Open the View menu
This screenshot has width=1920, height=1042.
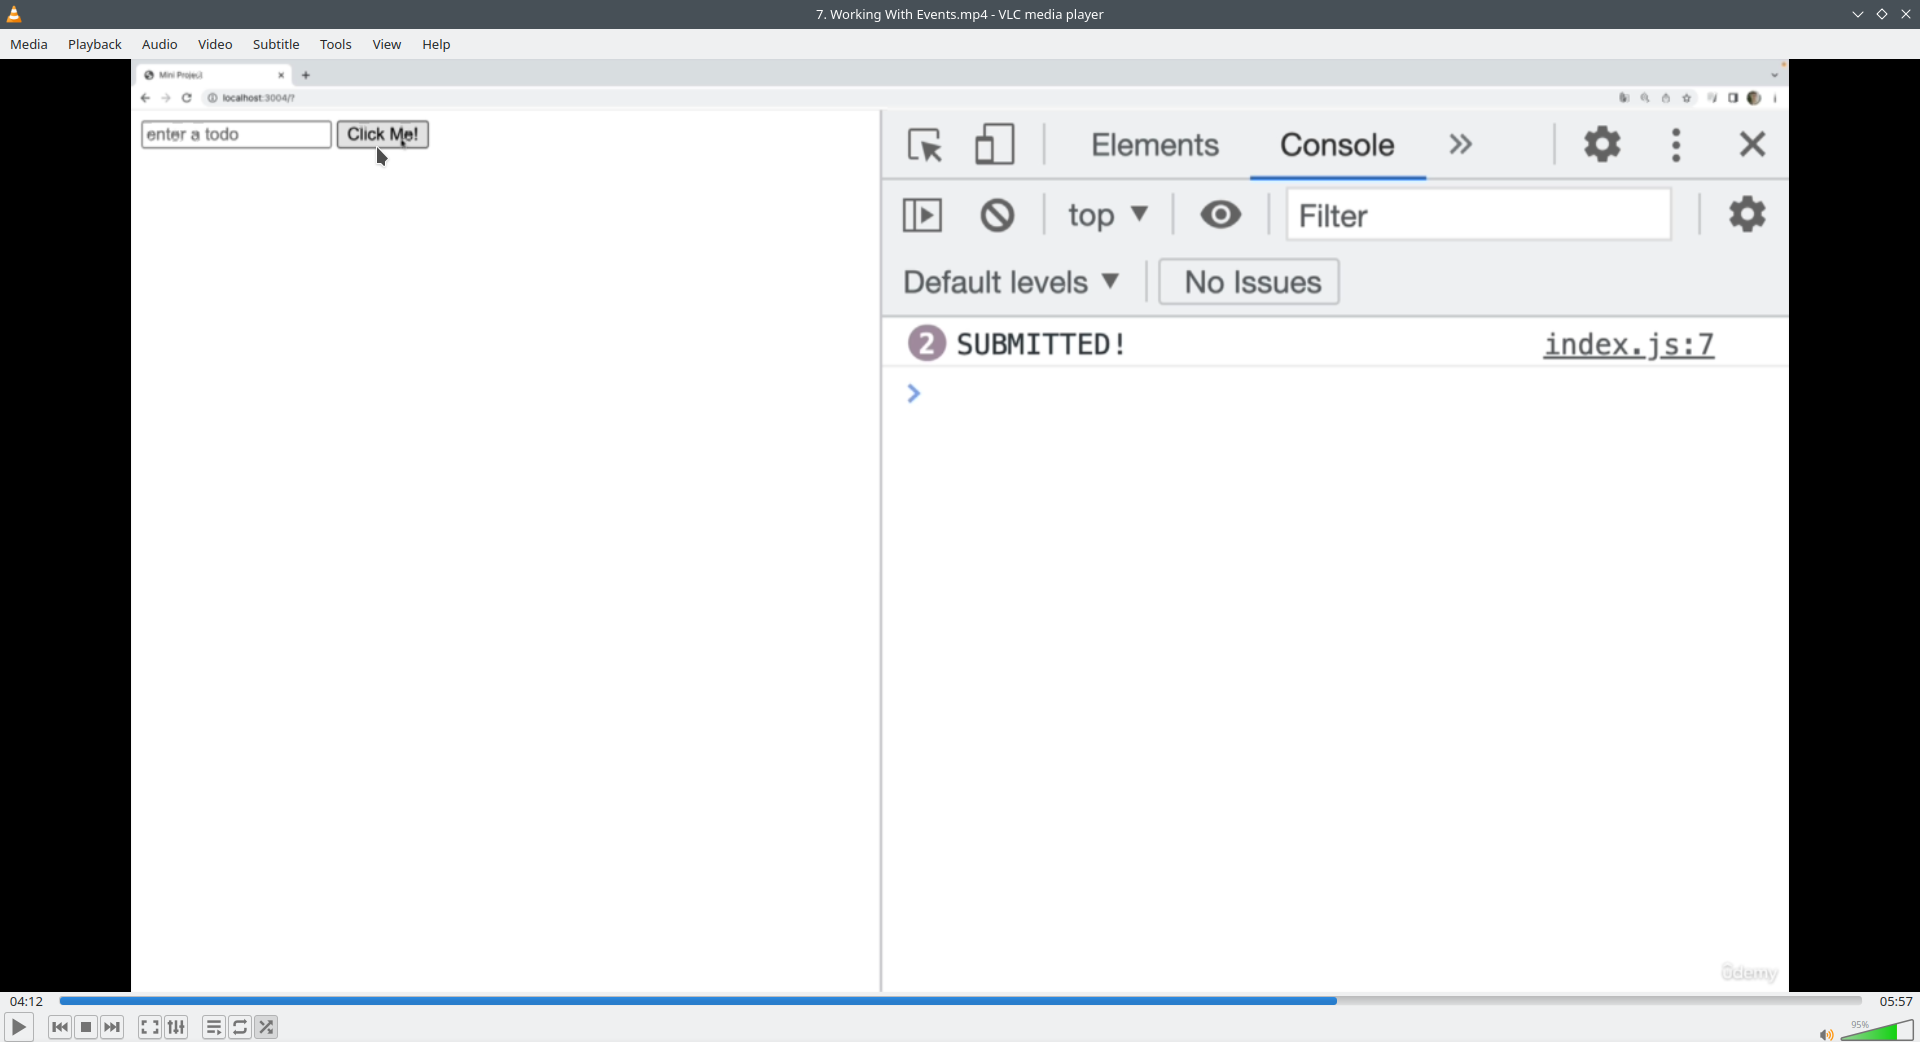click(x=387, y=44)
